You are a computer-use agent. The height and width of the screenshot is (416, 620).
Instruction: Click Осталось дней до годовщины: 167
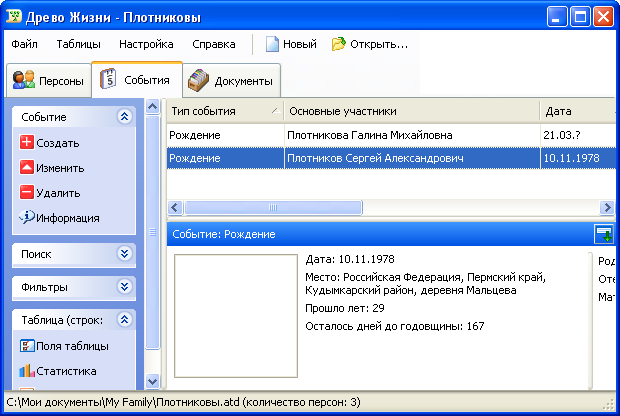395,326
